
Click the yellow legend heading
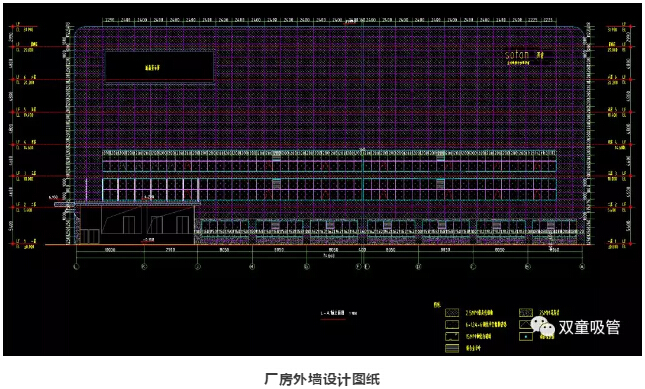436,305
